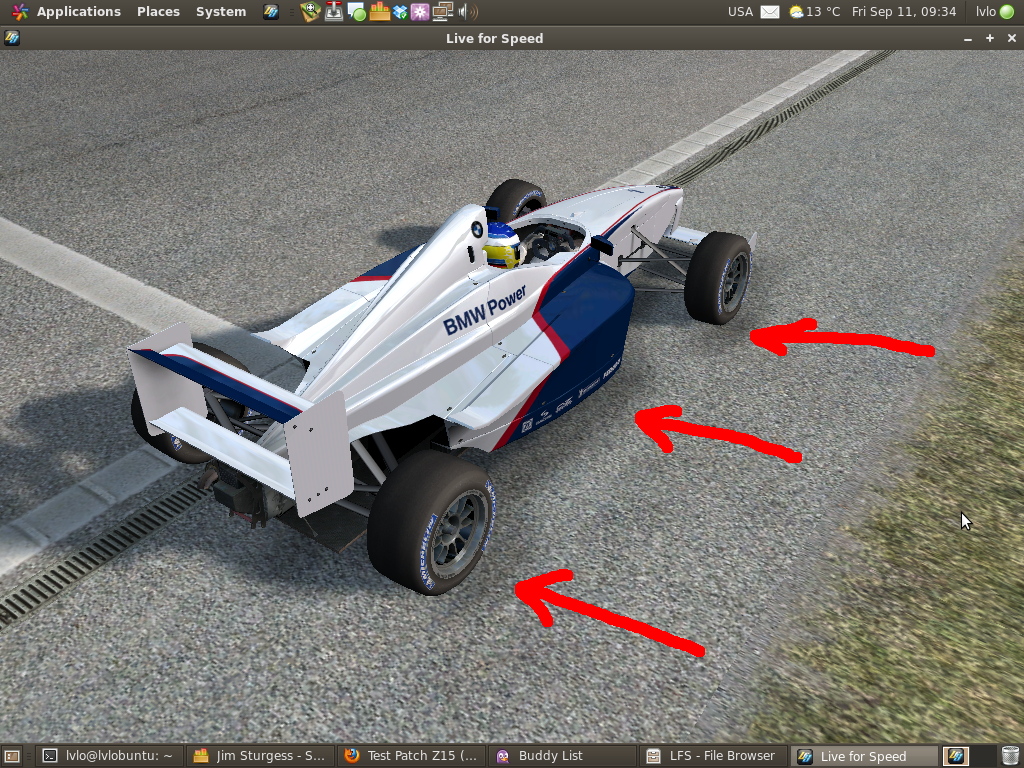Viewport: 1024px width, 768px height.
Task: Open the orange bar-chart box icon
Action: pyautogui.click(x=379, y=12)
